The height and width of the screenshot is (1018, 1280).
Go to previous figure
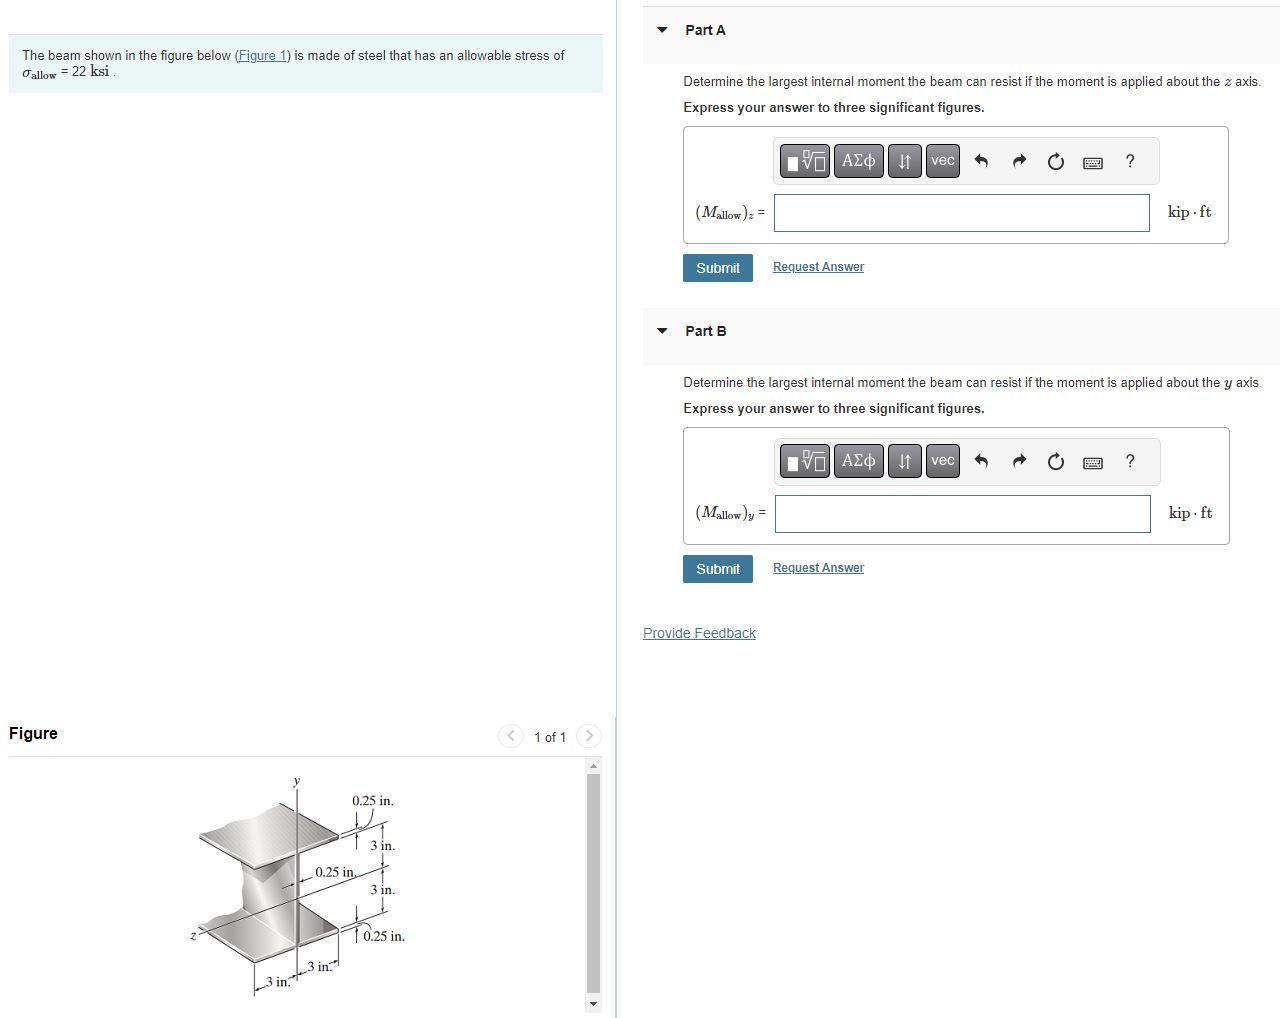pos(511,736)
